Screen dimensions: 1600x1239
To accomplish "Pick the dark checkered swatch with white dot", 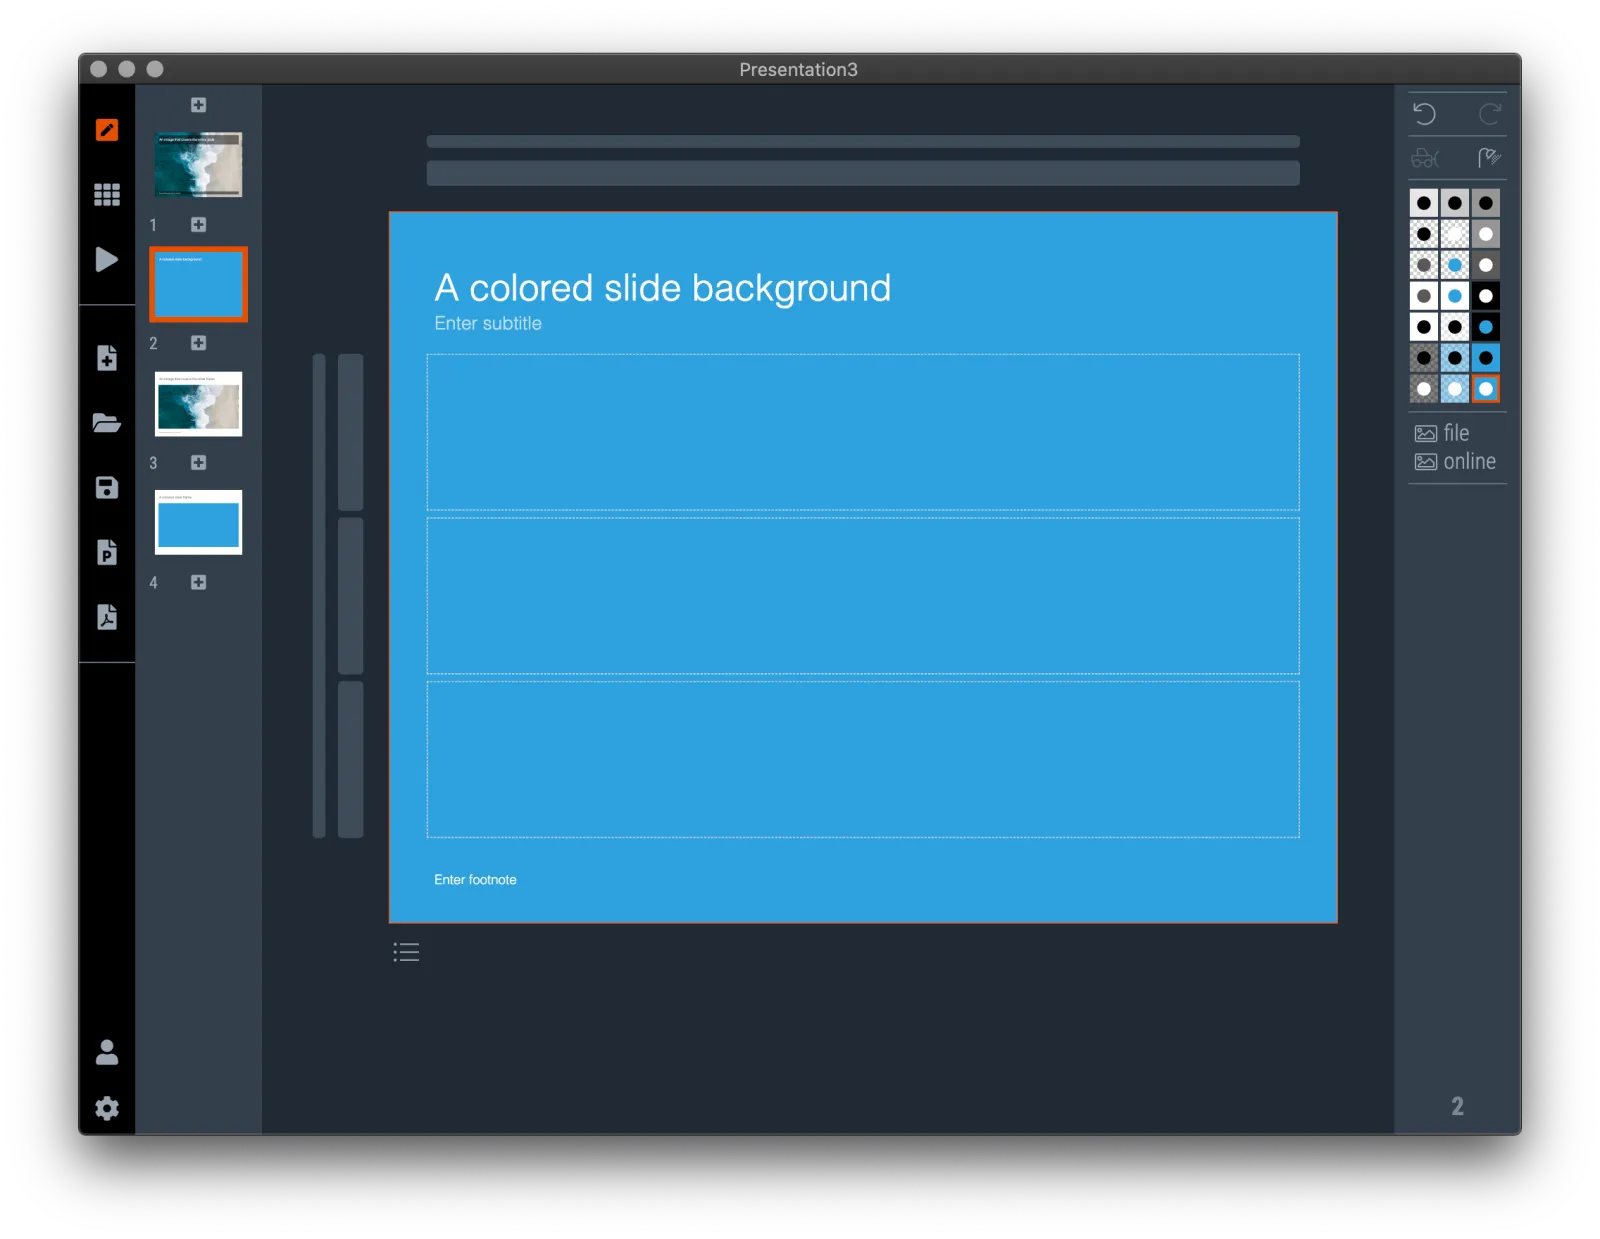I will point(1424,389).
